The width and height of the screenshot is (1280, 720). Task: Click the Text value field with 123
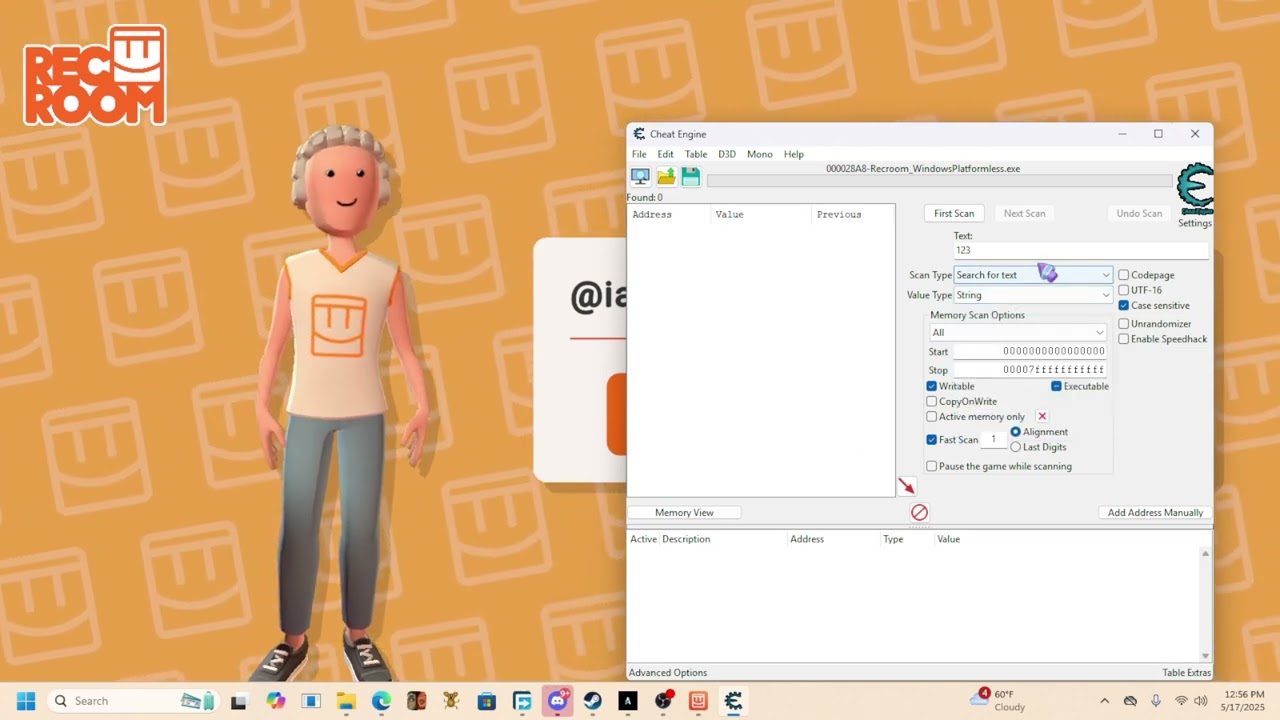(x=1080, y=250)
